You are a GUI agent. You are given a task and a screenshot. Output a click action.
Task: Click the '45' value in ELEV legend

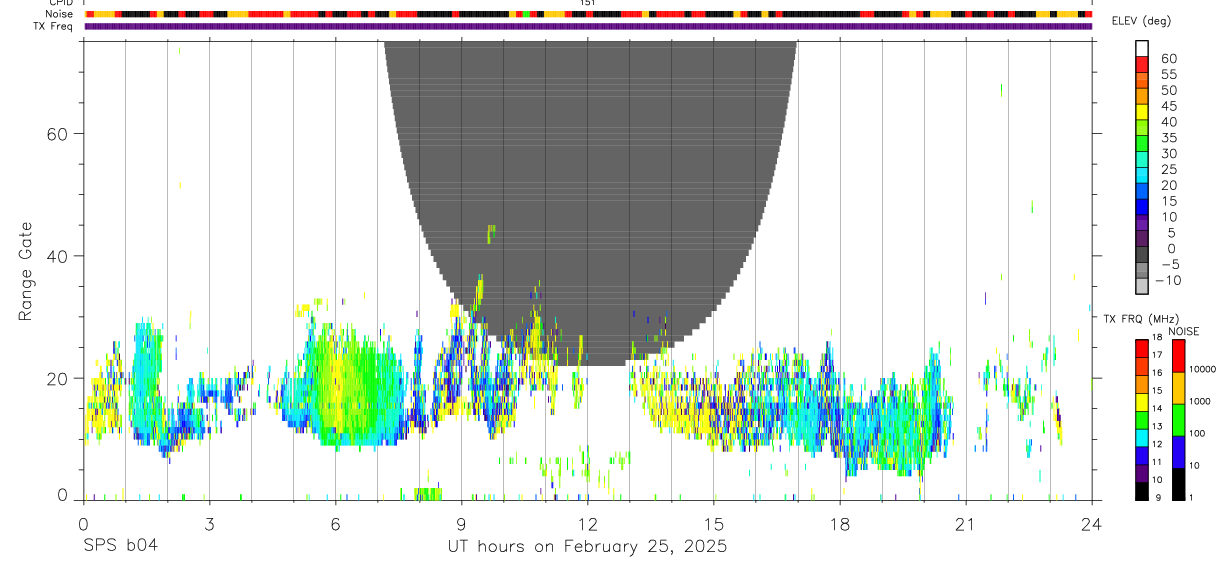pos(1169,106)
